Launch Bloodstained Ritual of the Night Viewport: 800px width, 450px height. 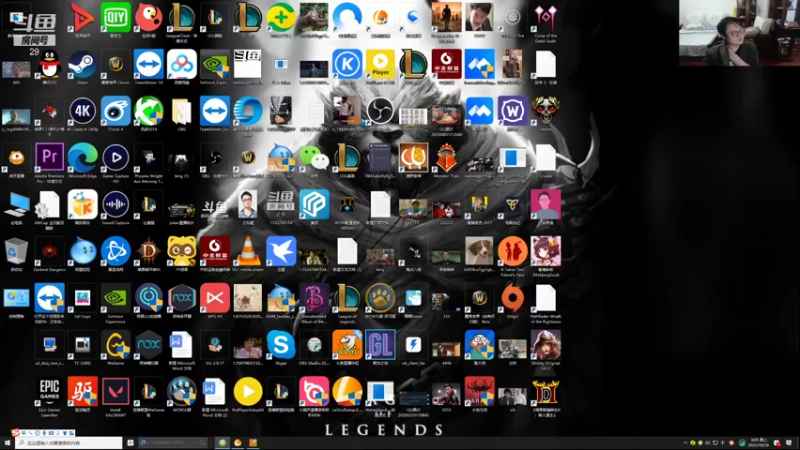click(314, 298)
